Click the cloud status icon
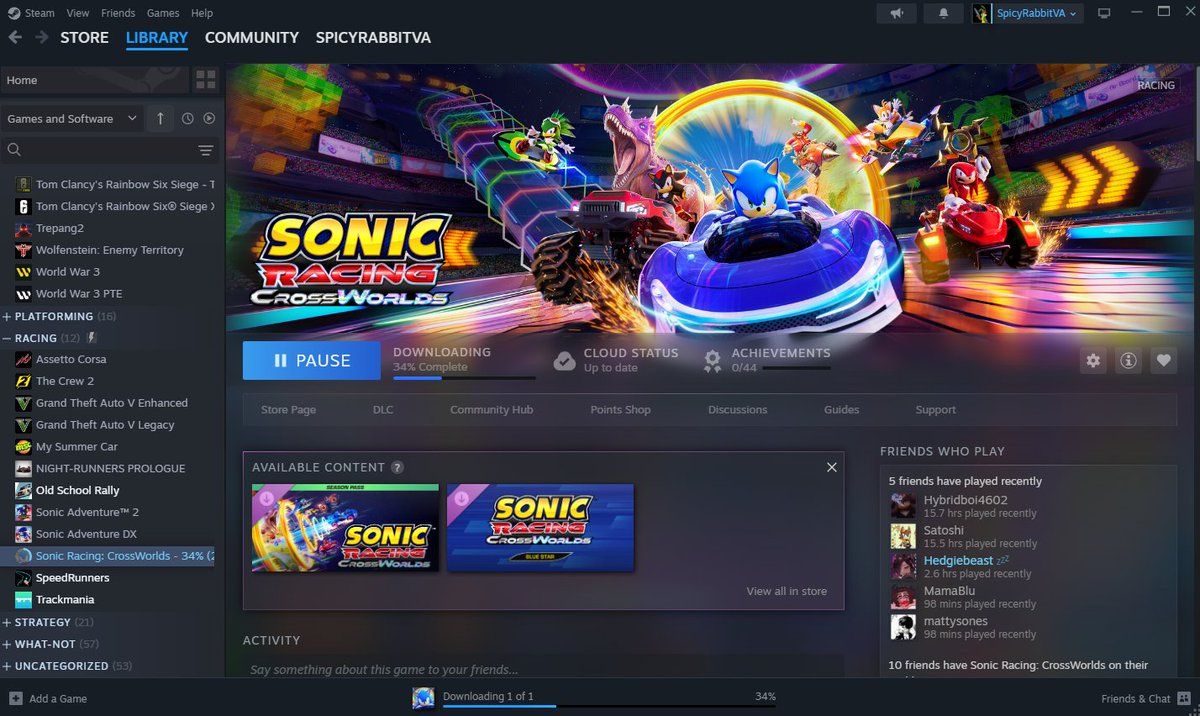 (x=565, y=361)
